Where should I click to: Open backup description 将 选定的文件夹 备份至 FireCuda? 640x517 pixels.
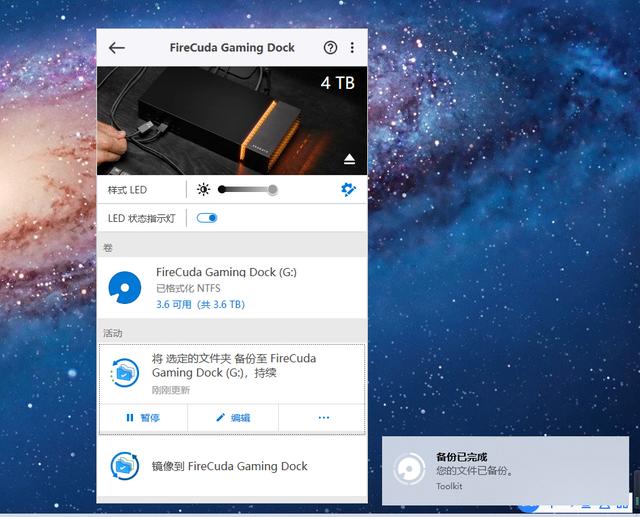click(x=234, y=366)
